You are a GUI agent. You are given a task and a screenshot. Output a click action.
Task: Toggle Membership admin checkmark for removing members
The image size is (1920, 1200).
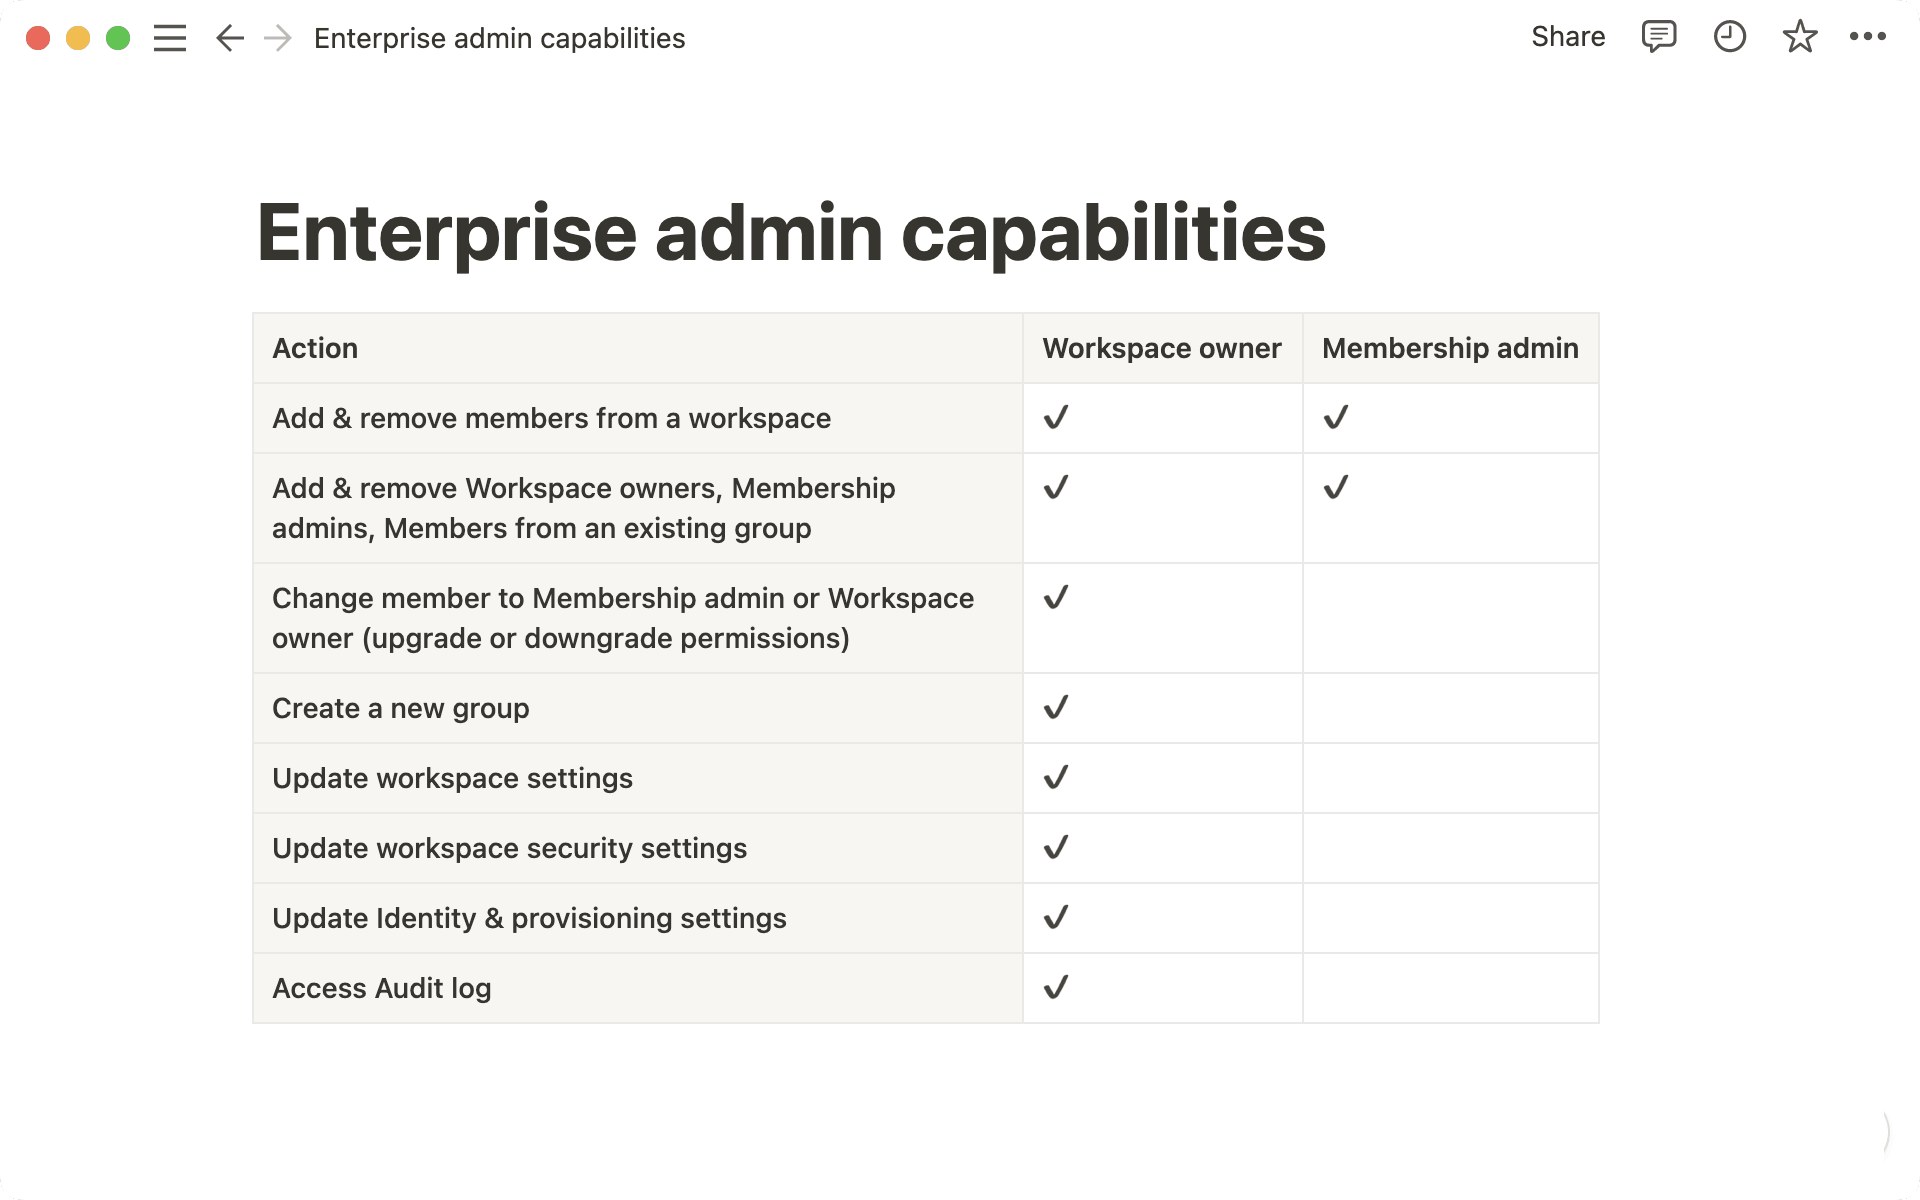click(1336, 418)
